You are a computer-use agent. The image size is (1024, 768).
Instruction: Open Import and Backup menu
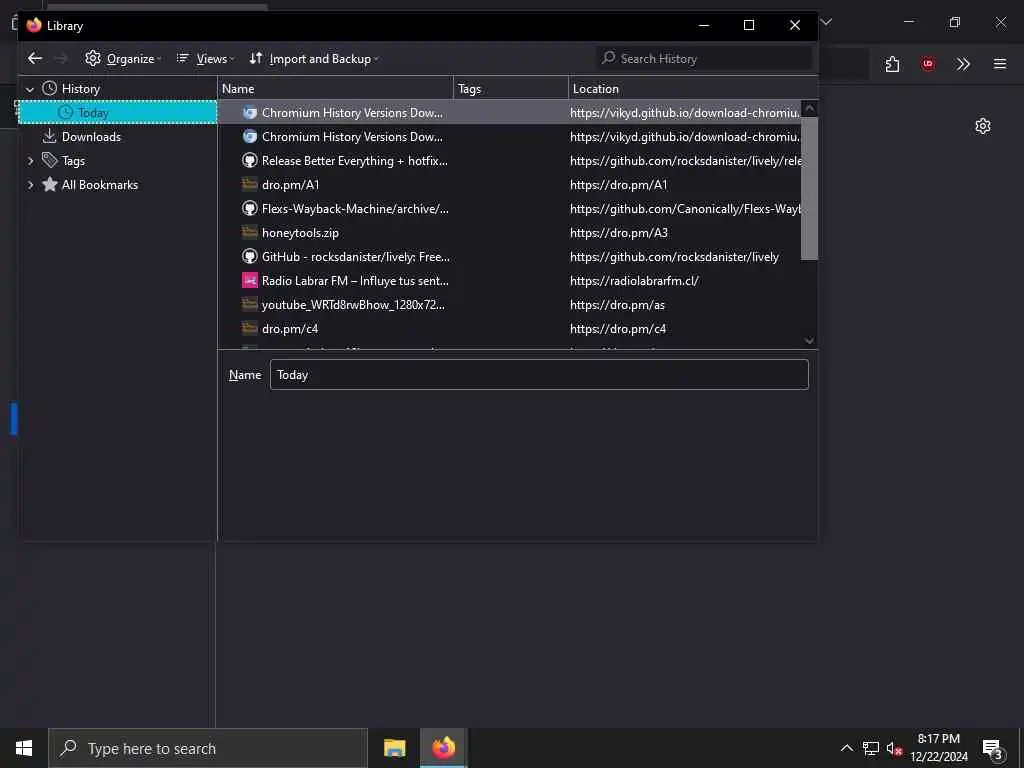(313, 58)
